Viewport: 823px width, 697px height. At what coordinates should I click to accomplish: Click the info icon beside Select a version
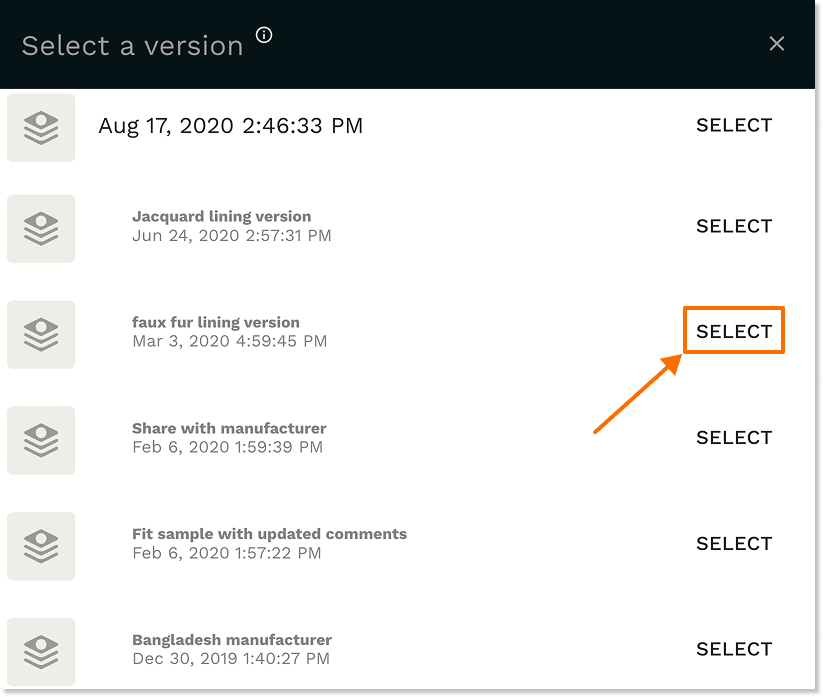coord(264,35)
